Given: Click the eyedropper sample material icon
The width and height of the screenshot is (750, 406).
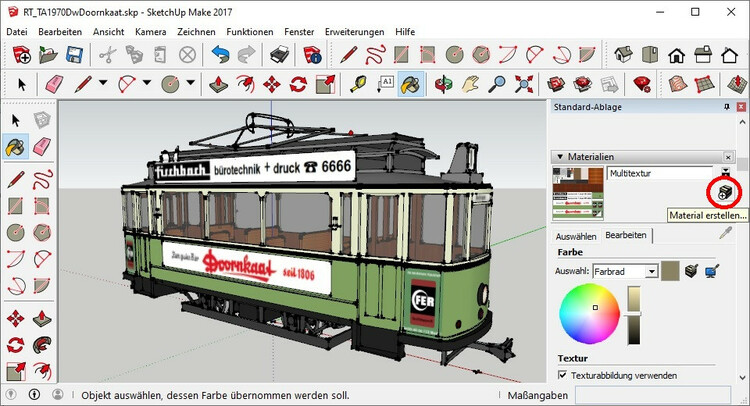Looking at the screenshot, I should point(726,233).
